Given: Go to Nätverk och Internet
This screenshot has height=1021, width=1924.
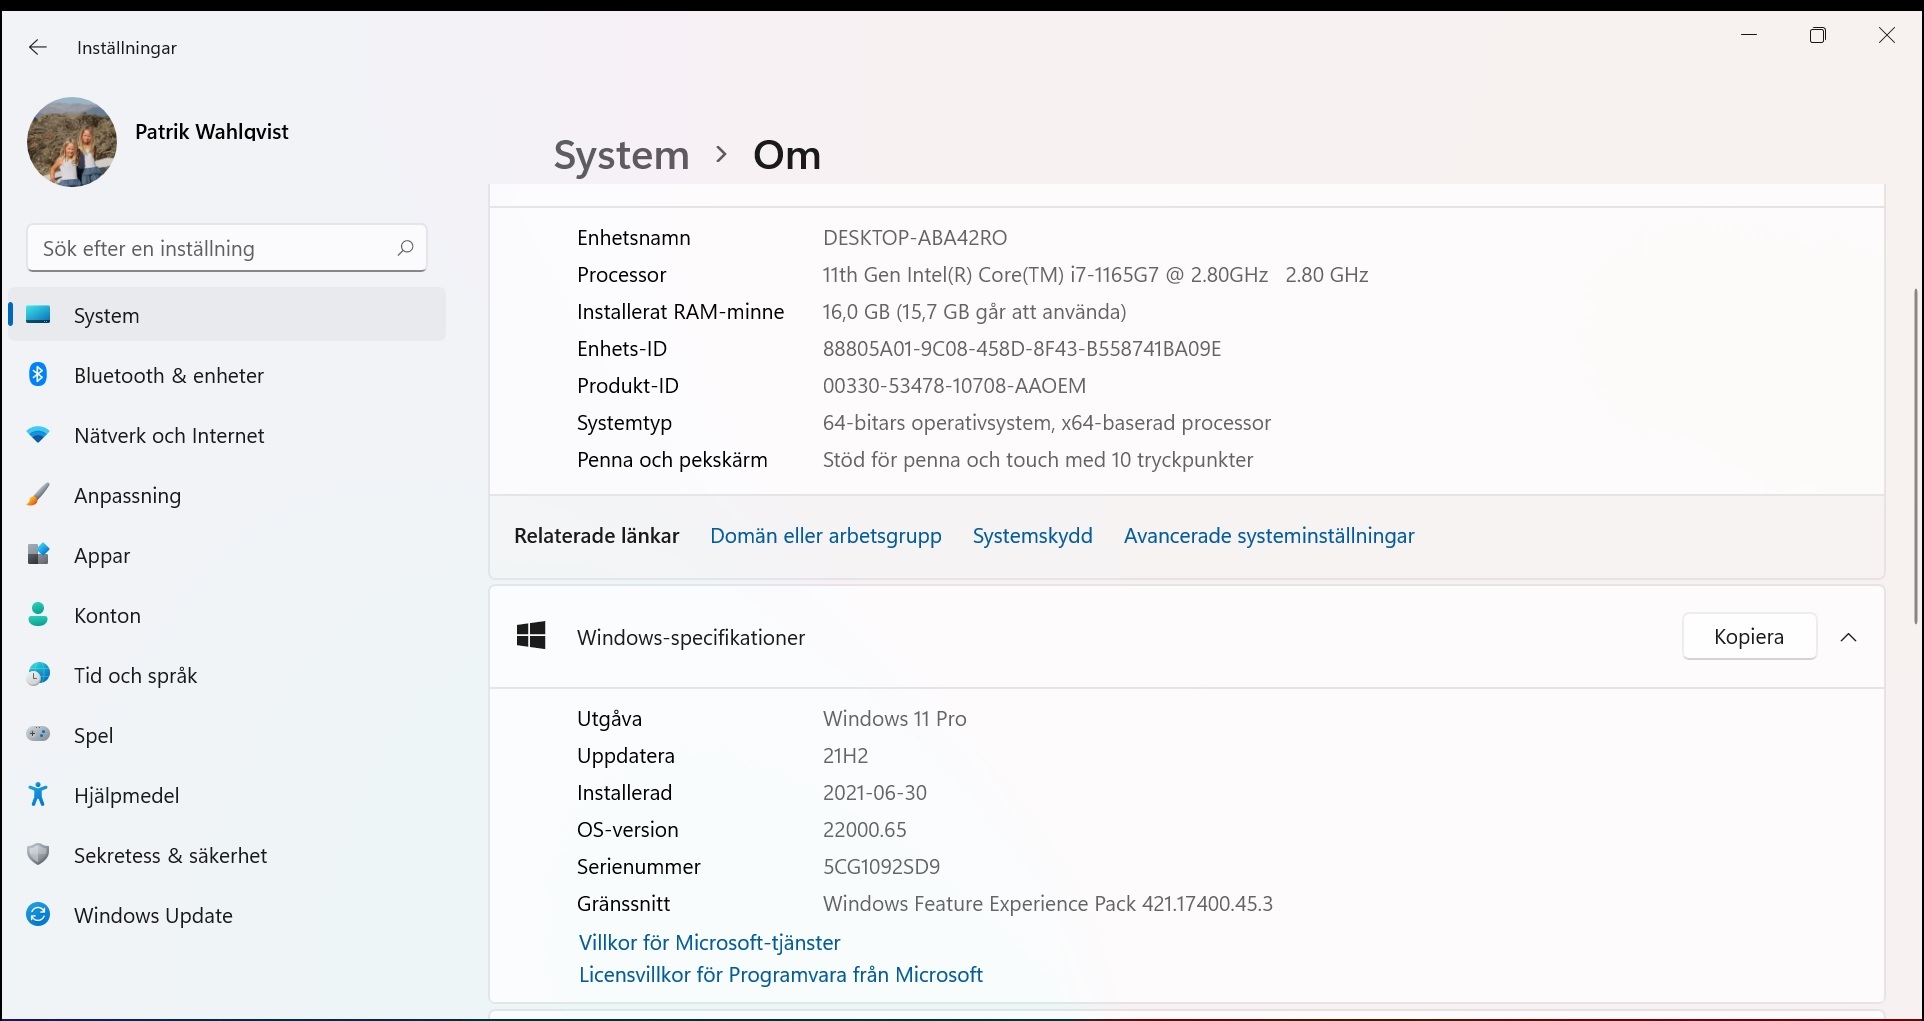Looking at the screenshot, I should pos(227,435).
